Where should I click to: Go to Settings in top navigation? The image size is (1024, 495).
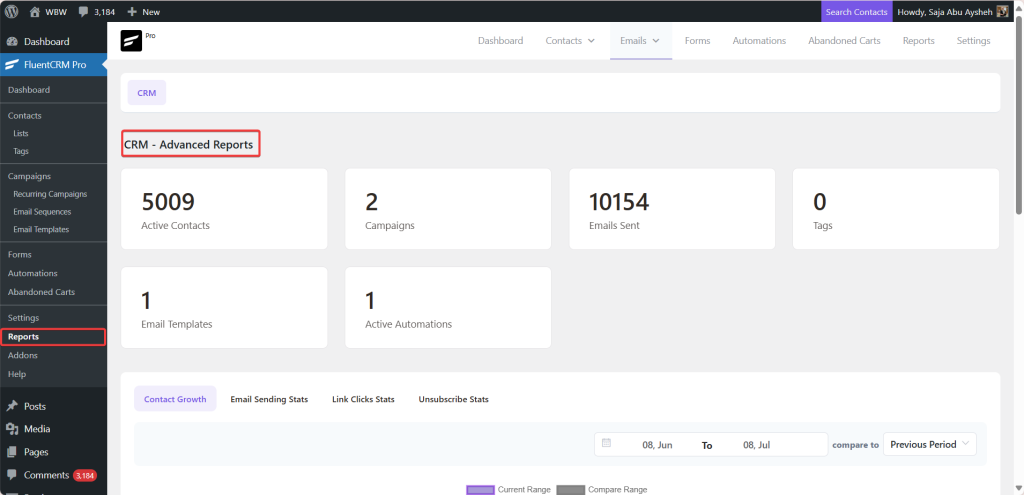coord(973,40)
